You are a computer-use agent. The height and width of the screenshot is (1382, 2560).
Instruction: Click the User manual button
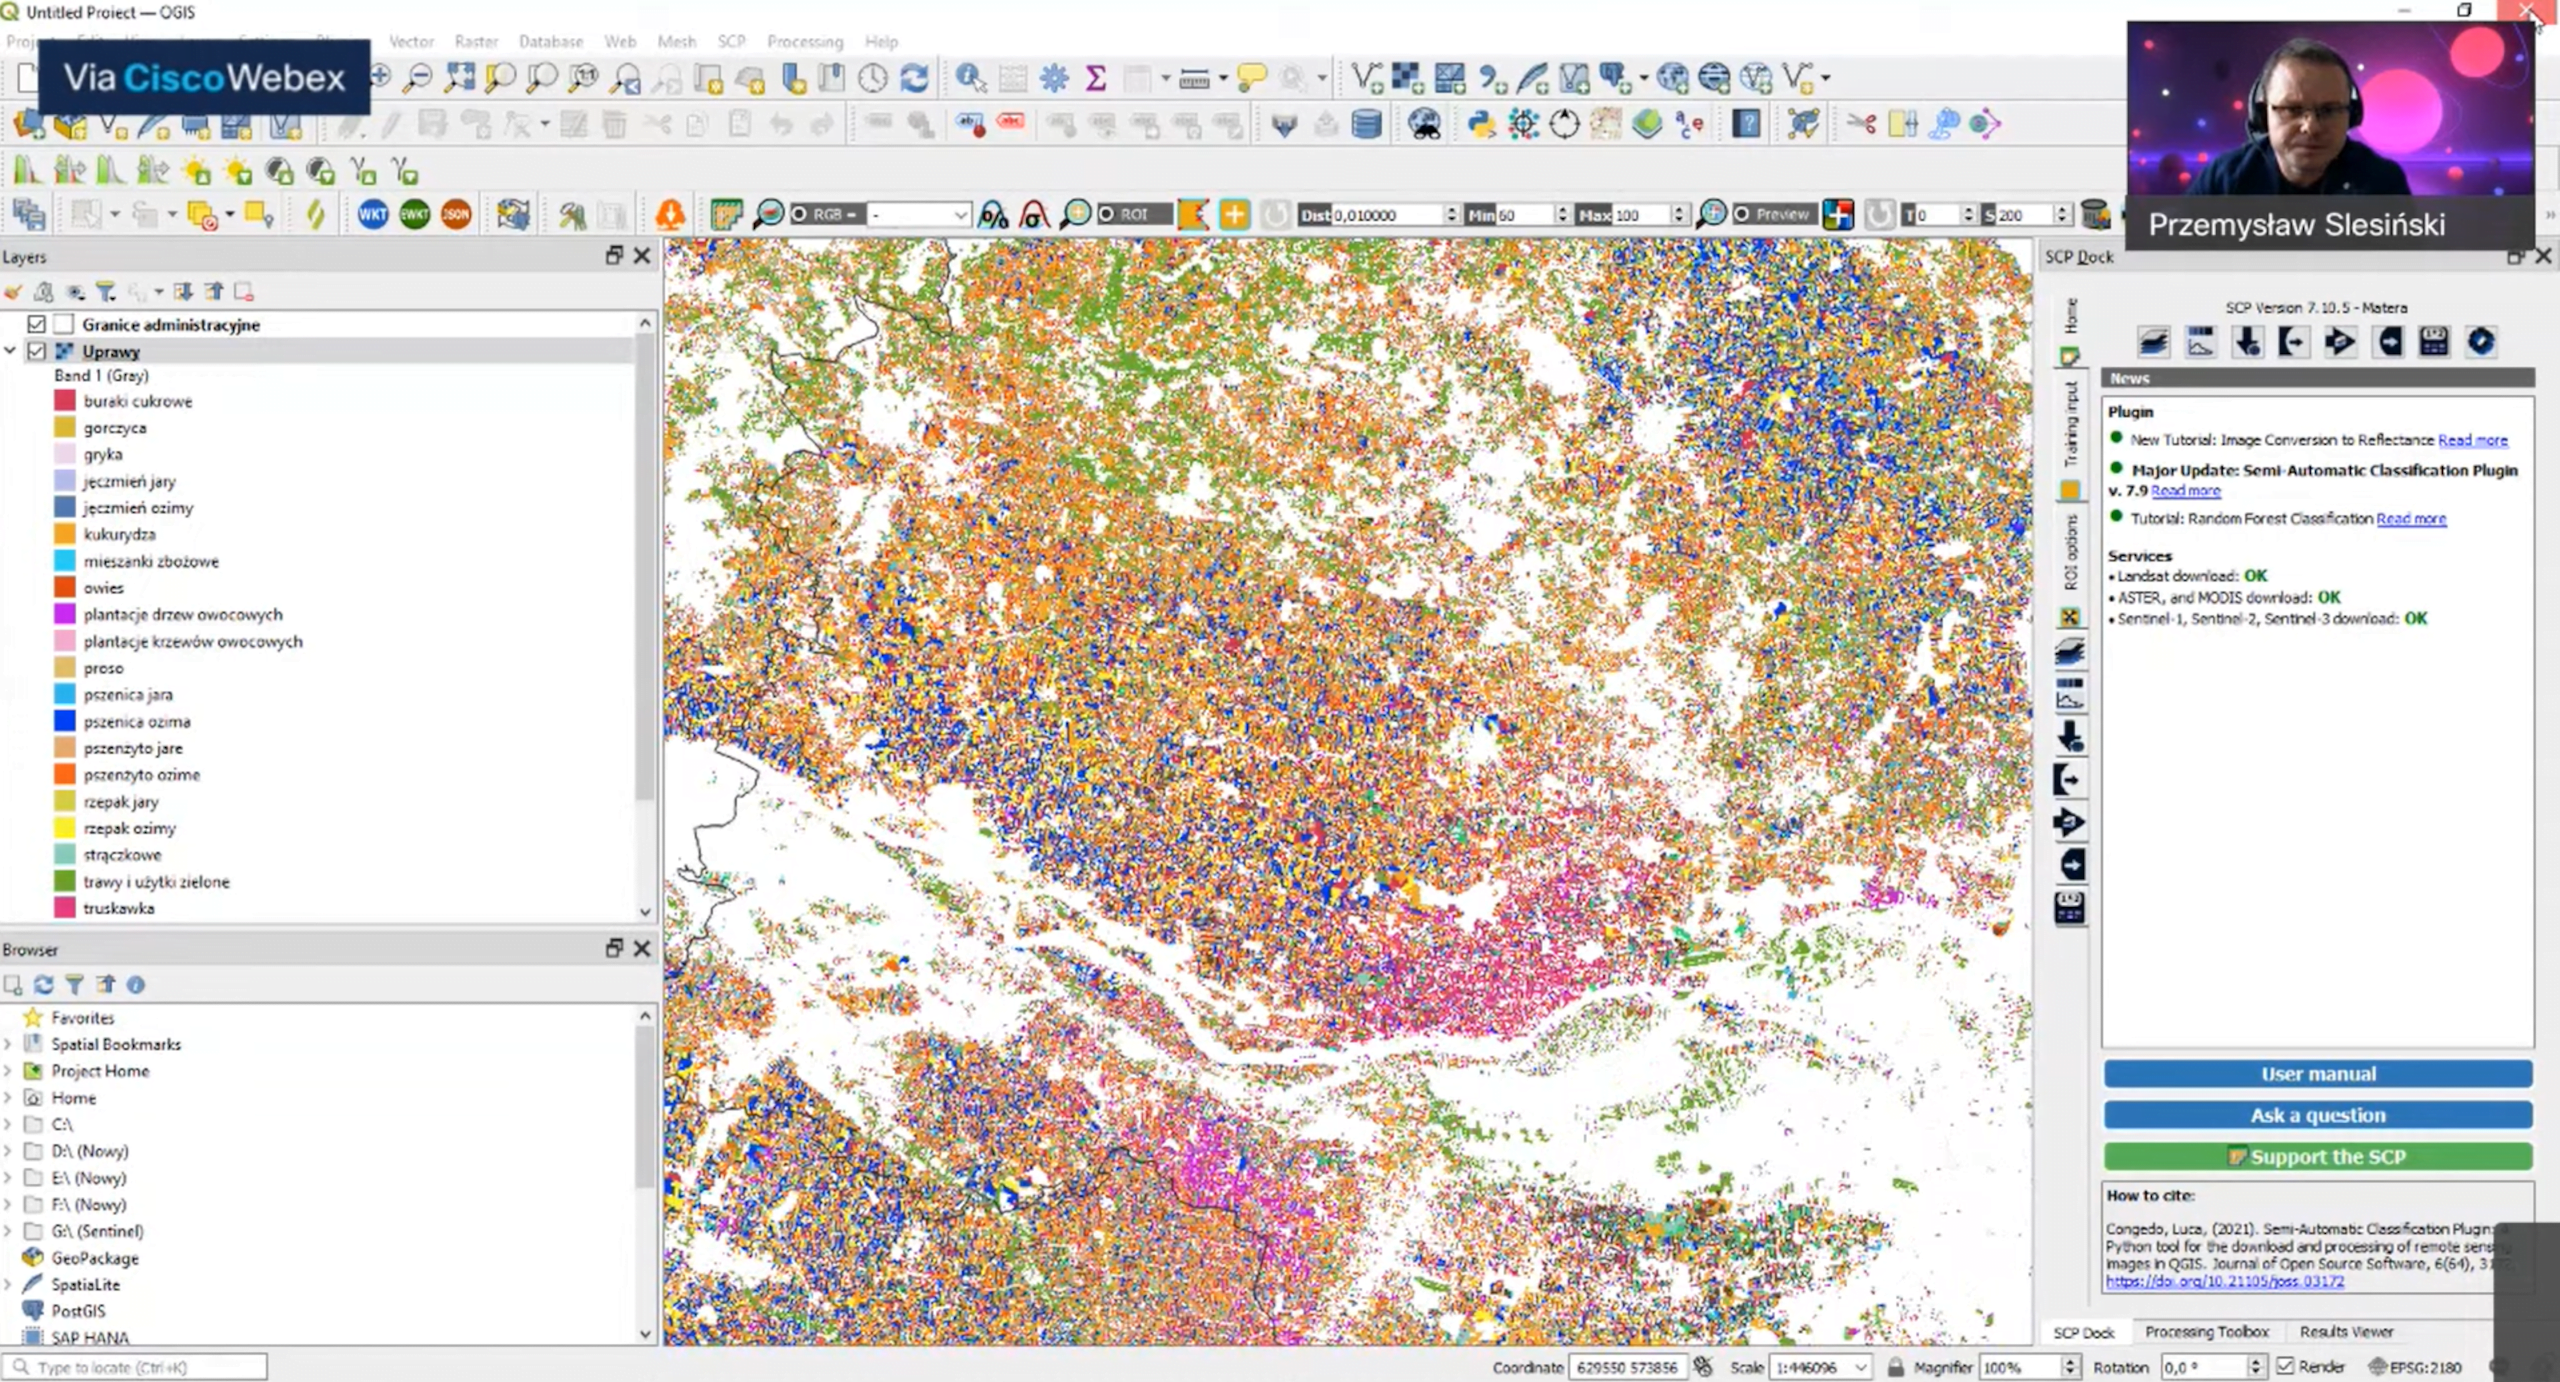pos(2317,1074)
